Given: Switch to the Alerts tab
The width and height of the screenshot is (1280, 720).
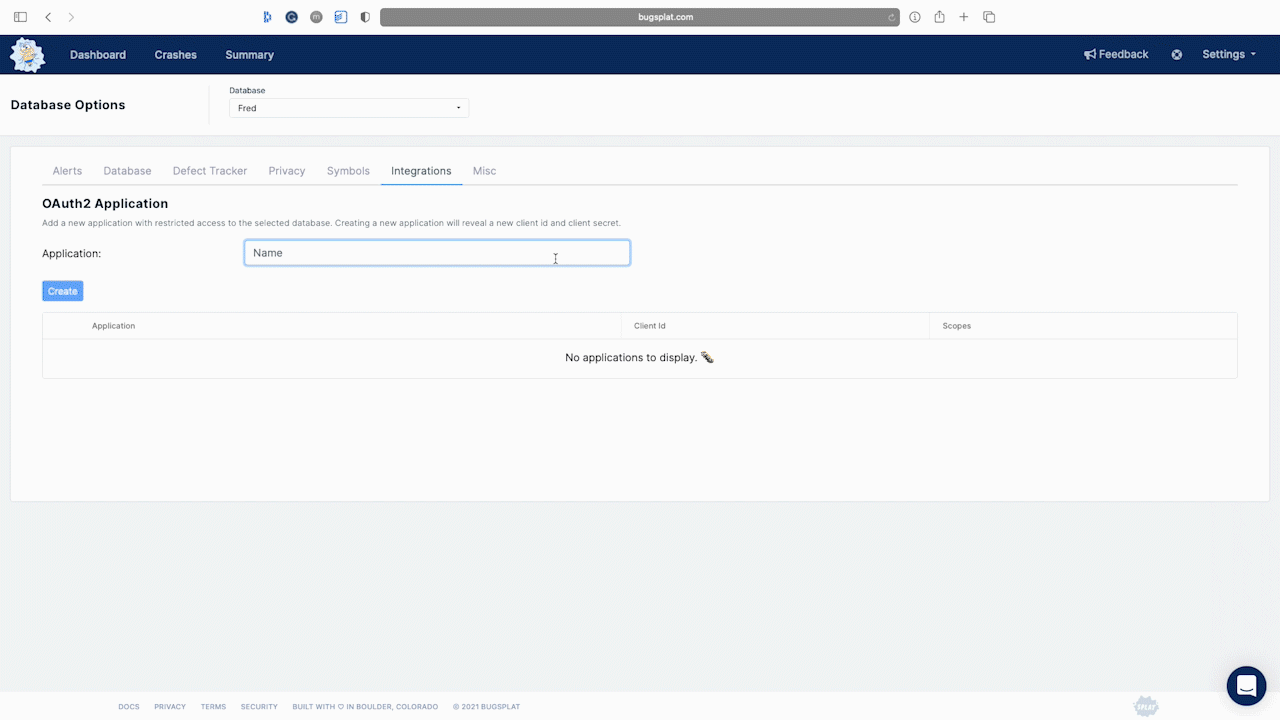Looking at the screenshot, I should coord(67,171).
